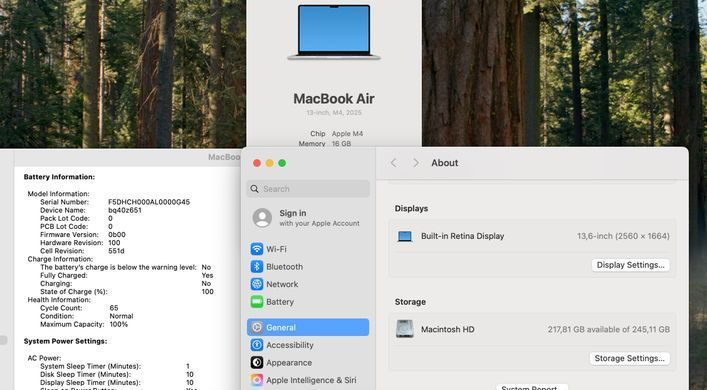Click firmware version 0b00 in the report
Viewport: 707px width, 390px height.
pyautogui.click(x=117, y=234)
